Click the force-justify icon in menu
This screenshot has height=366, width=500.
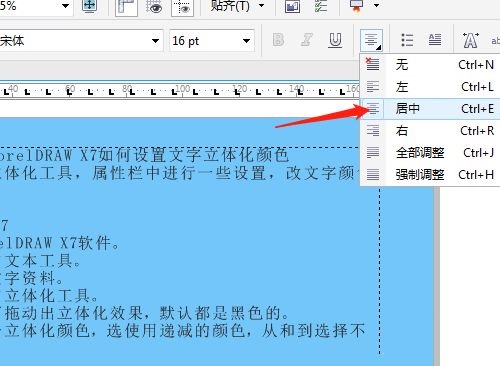[x=373, y=174]
